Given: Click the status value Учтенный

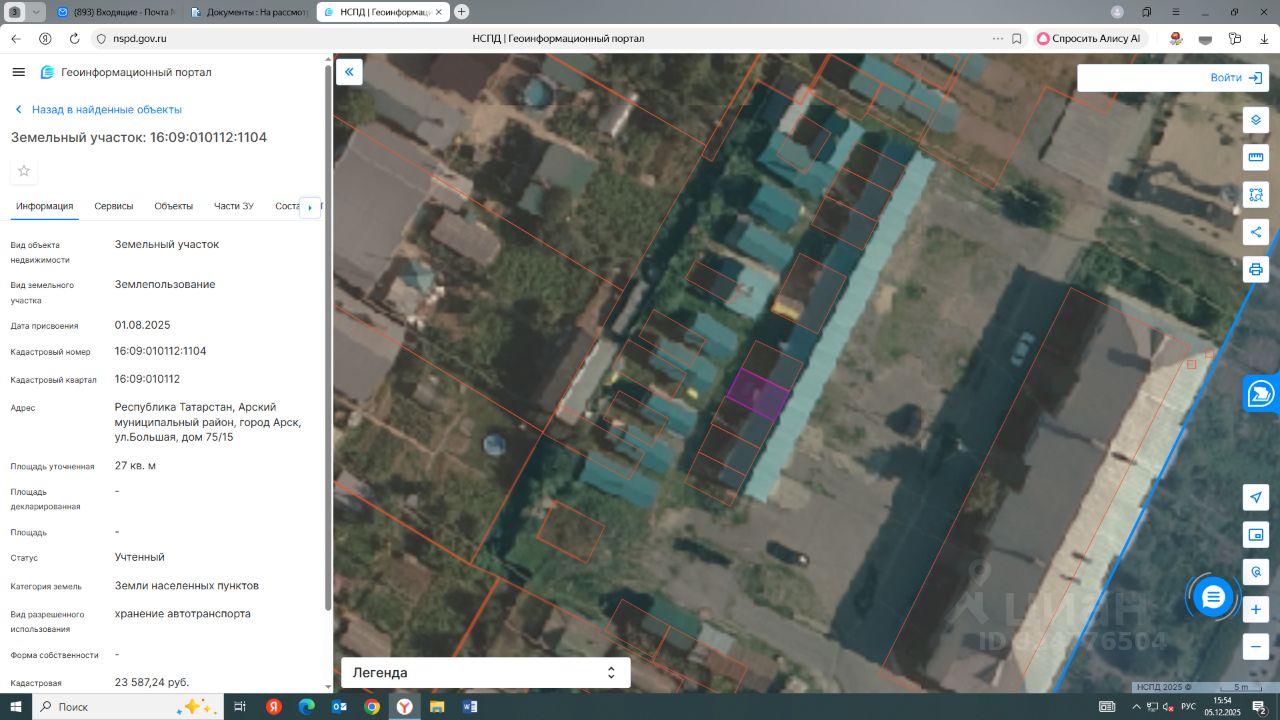Looking at the screenshot, I should [140, 557].
